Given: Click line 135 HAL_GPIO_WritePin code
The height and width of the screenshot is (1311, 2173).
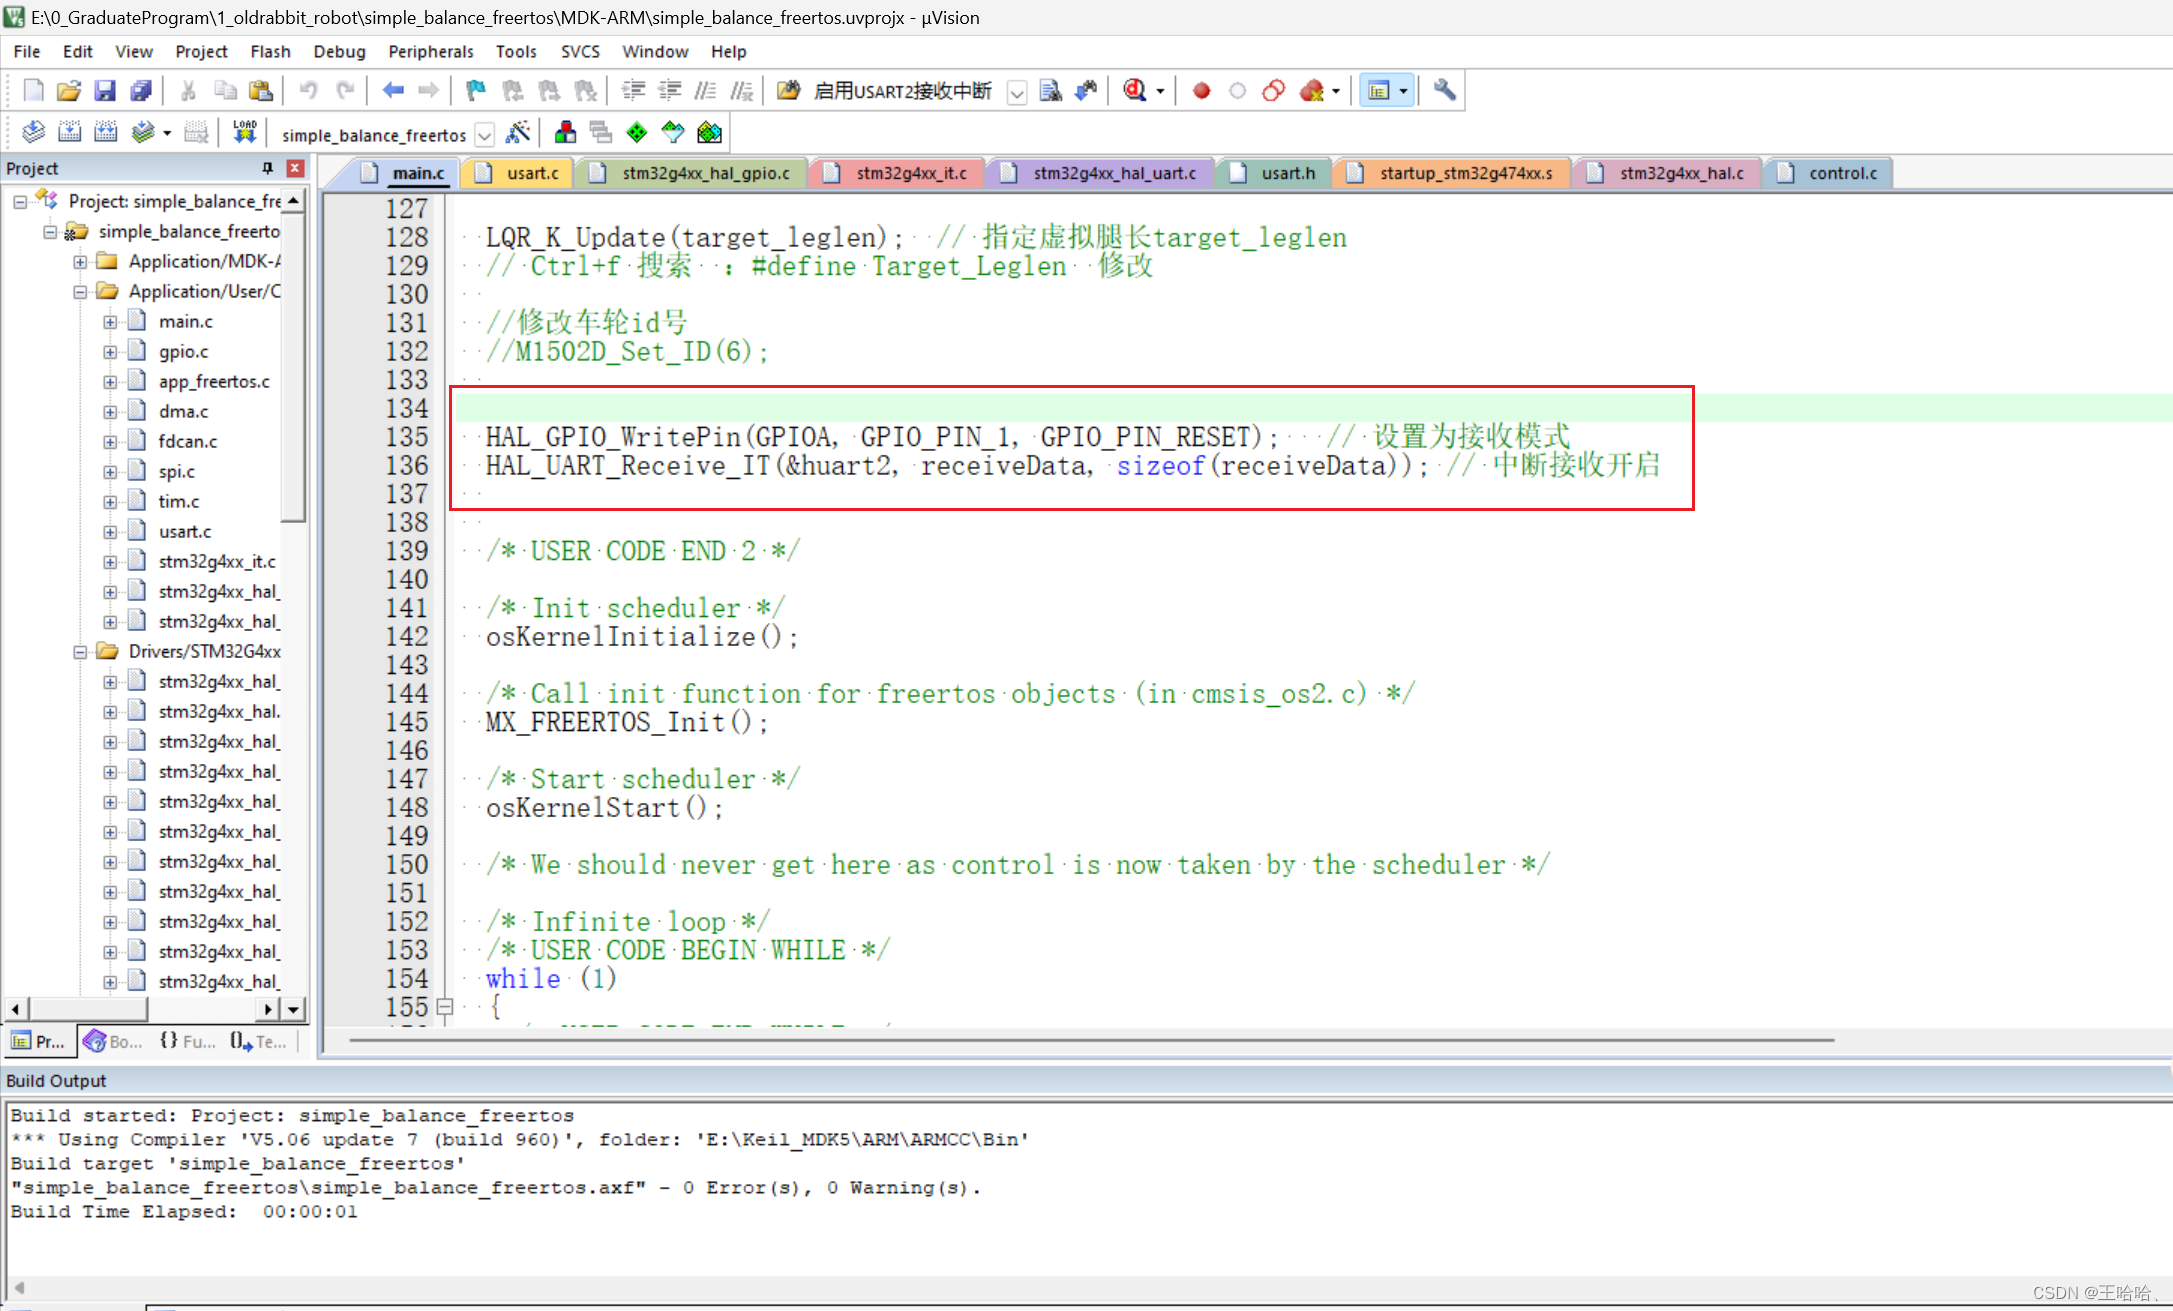Looking at the screenshot, I should point(881,437).
